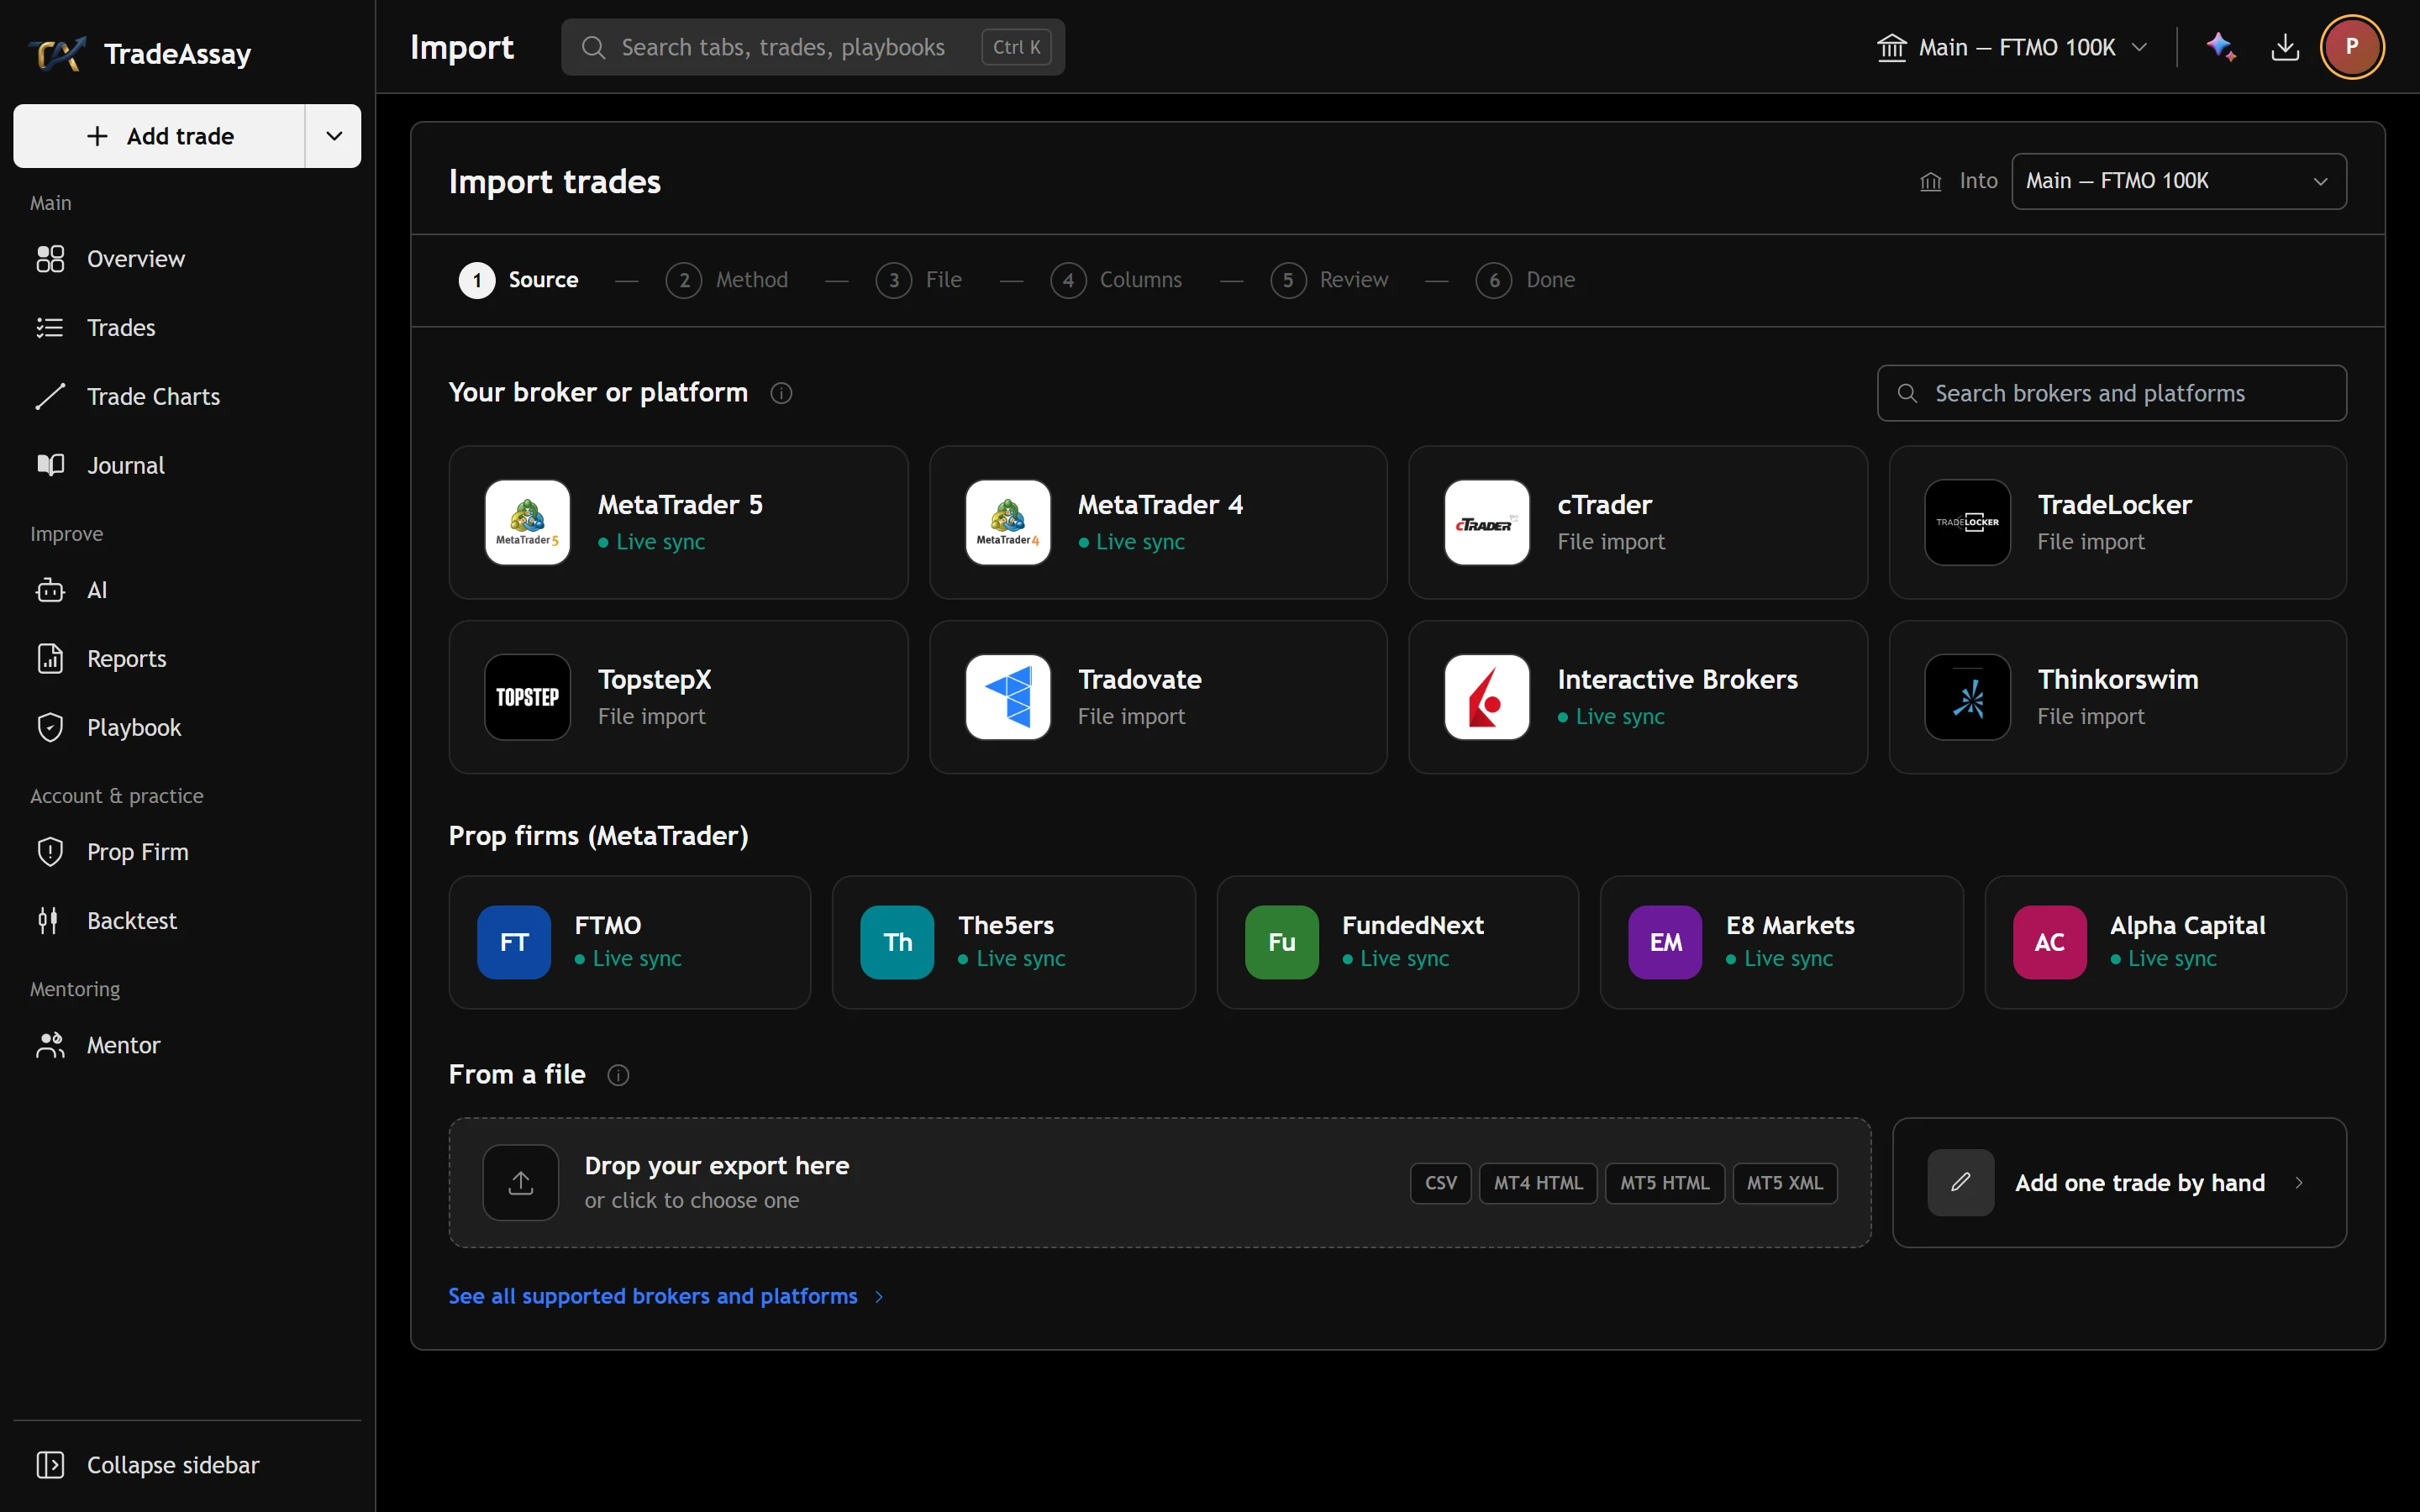This screenshot has width=2420, height=1512.
Task: Click the Search brokers and platforms field
Action: click(2111, 393)
